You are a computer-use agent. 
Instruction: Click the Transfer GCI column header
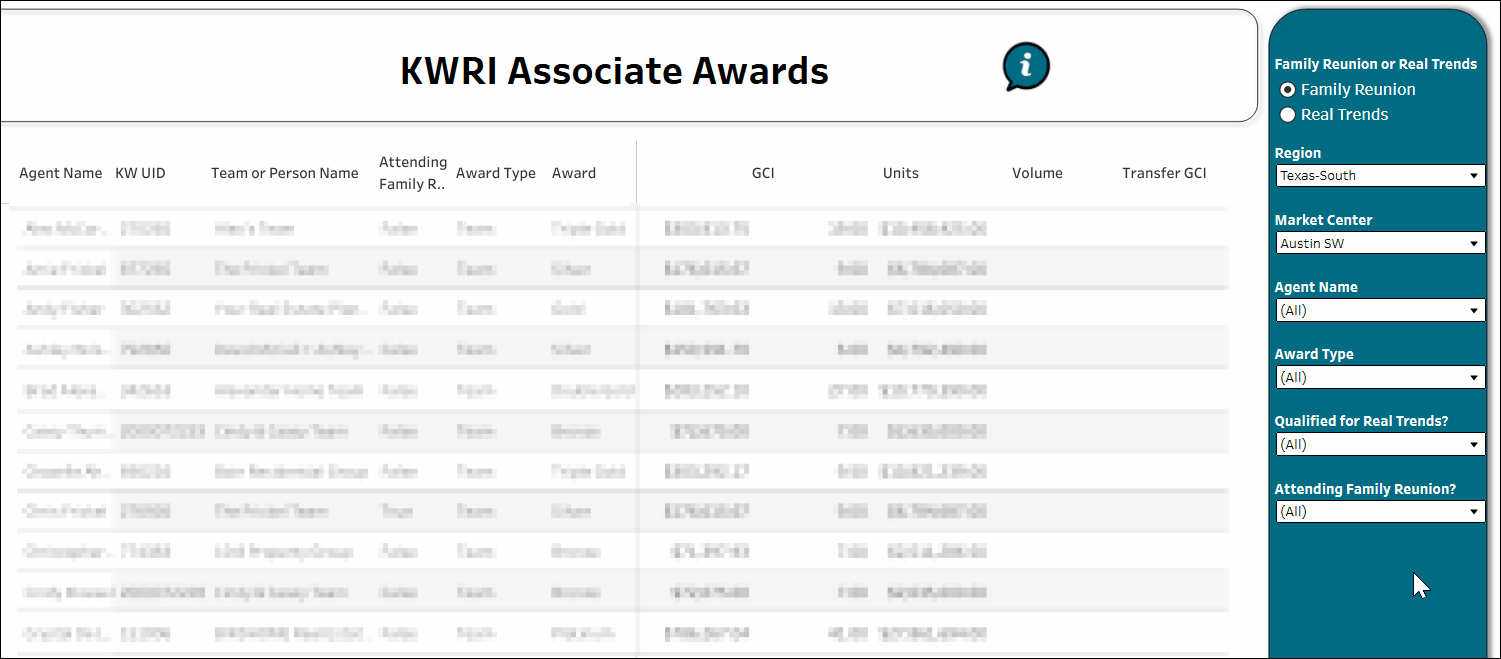click(1164, 173)
